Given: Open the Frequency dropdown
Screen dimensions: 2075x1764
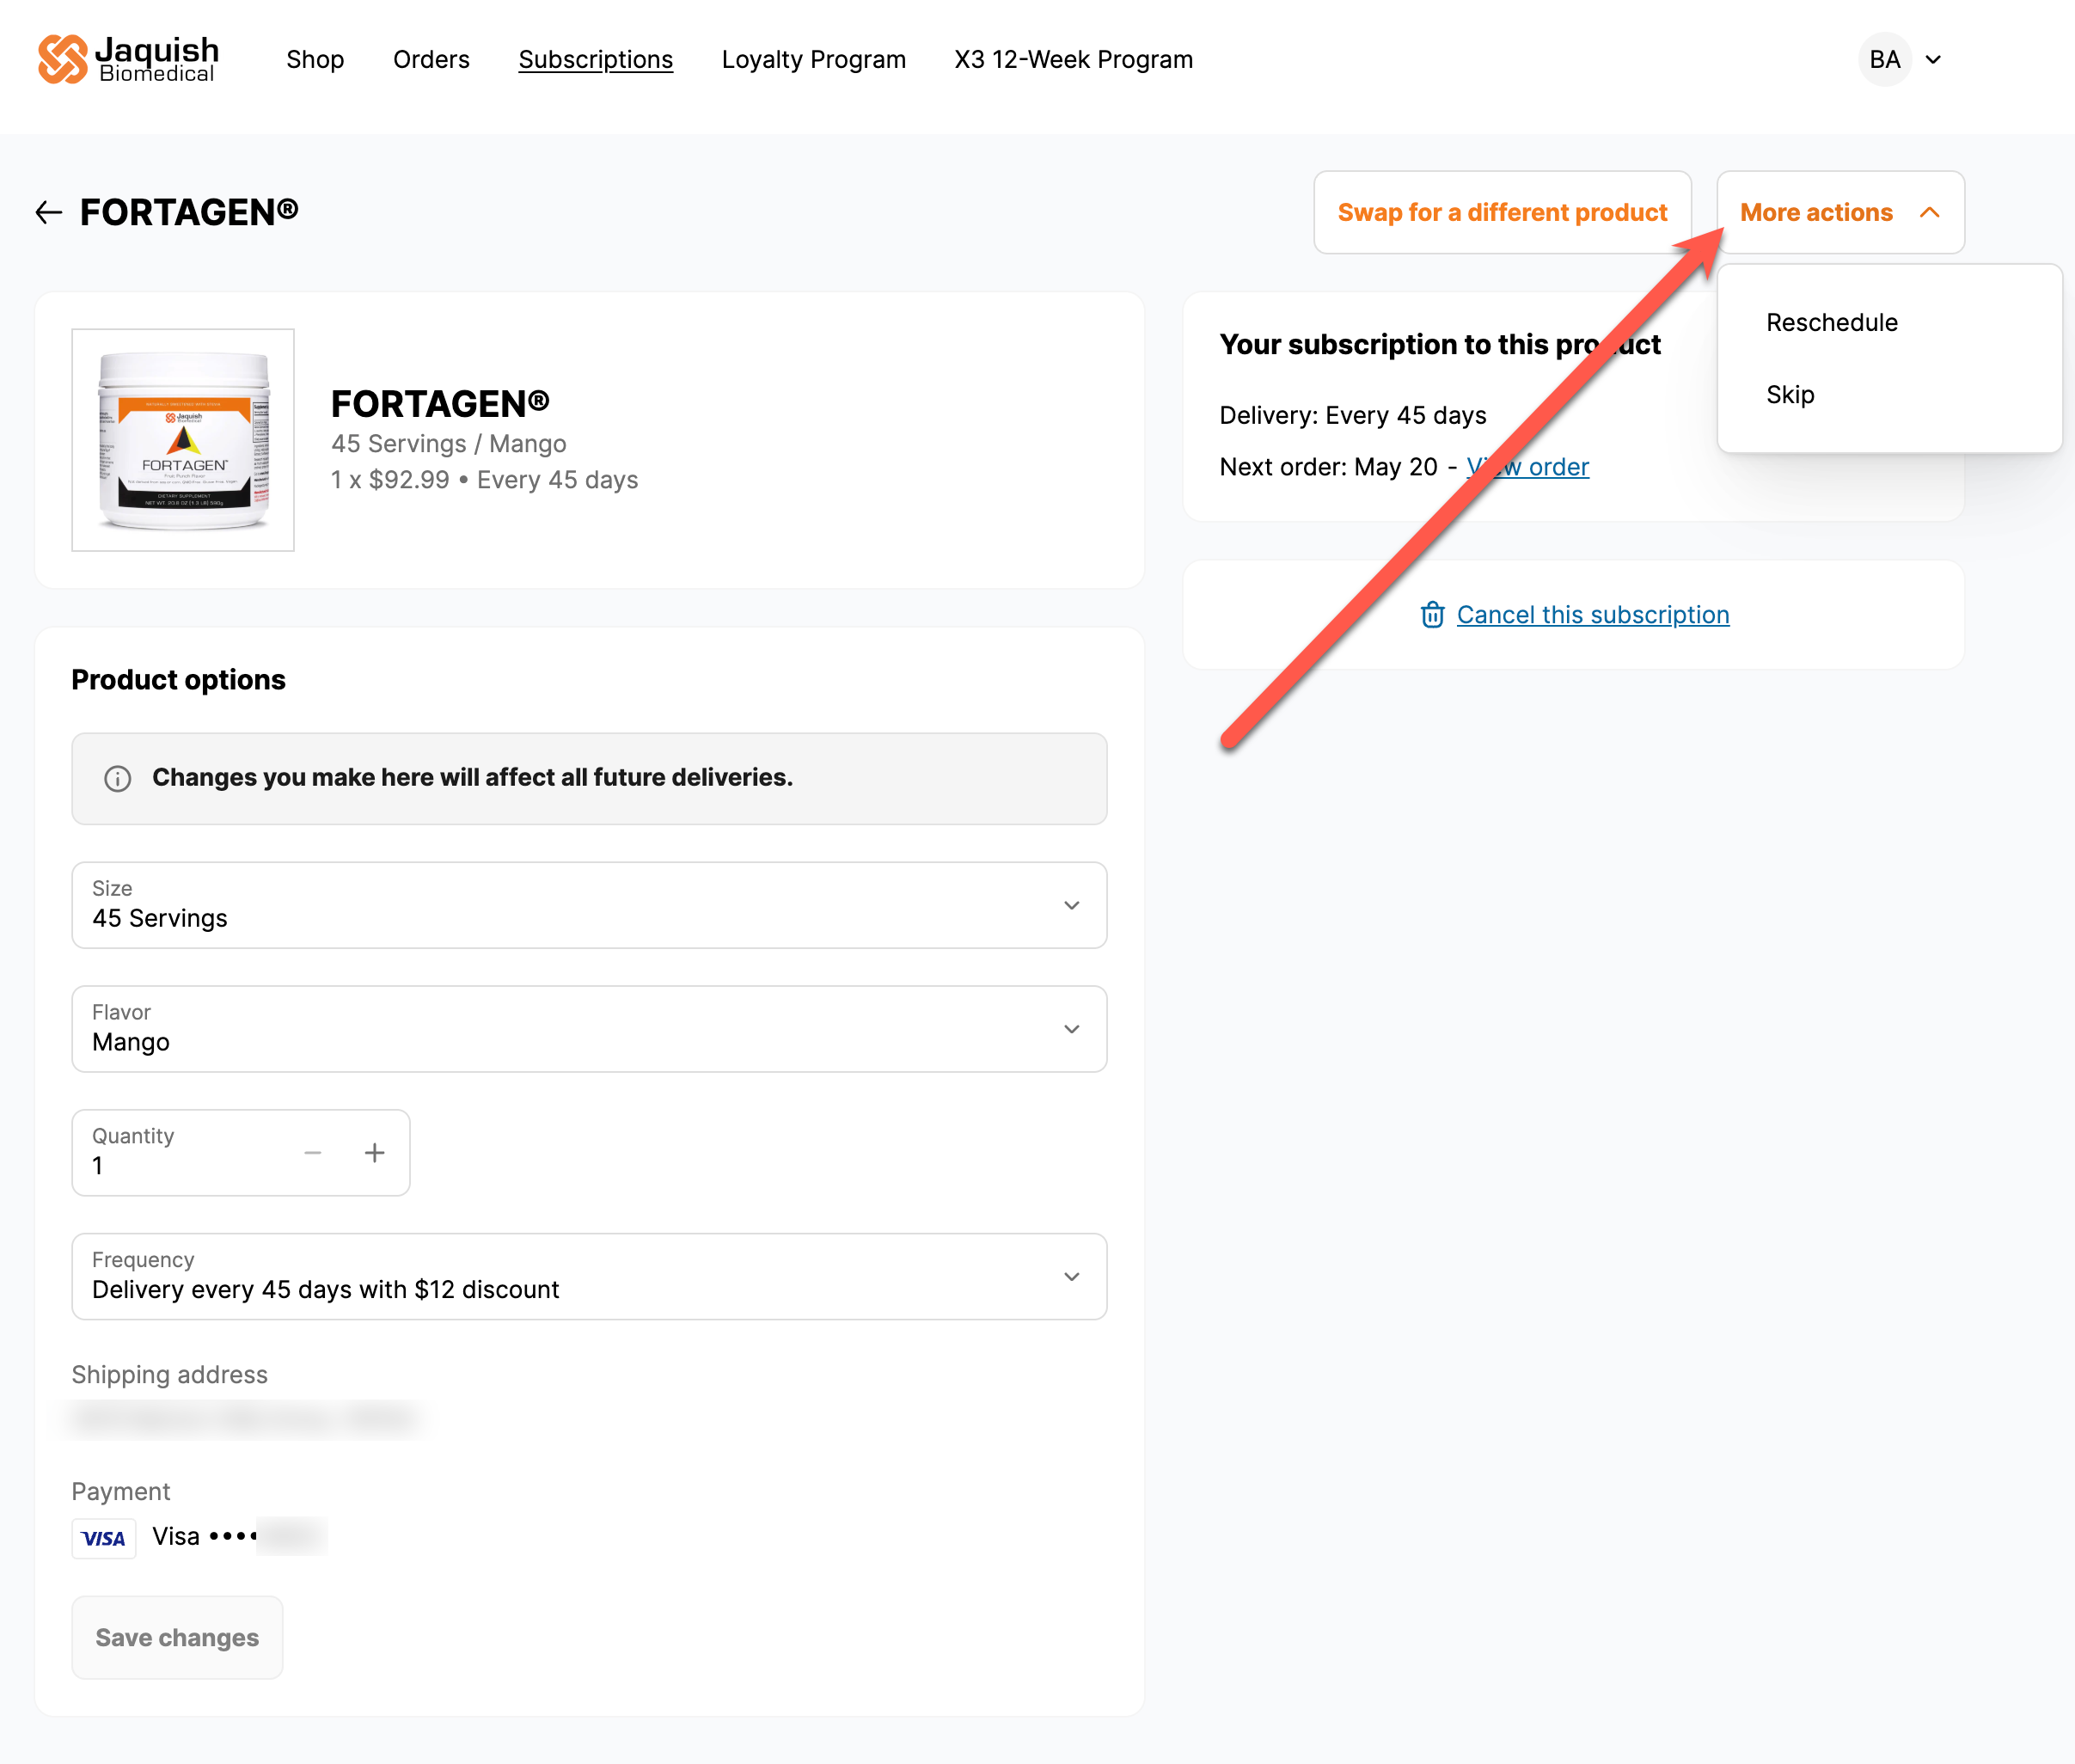Looking at the screenshot, I should pyautogui.click(x=589, y=1276).
